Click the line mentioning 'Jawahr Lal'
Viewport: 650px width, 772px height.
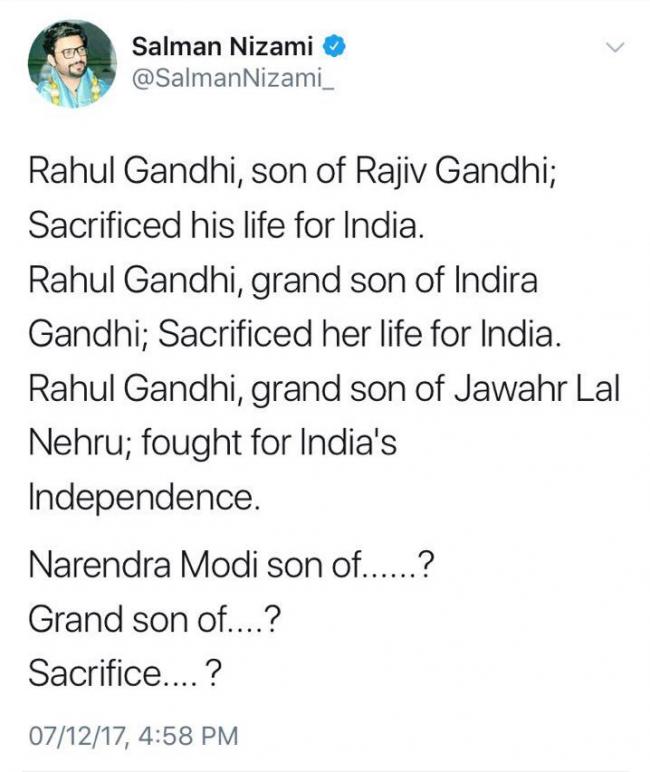click(x=325, y=388)
